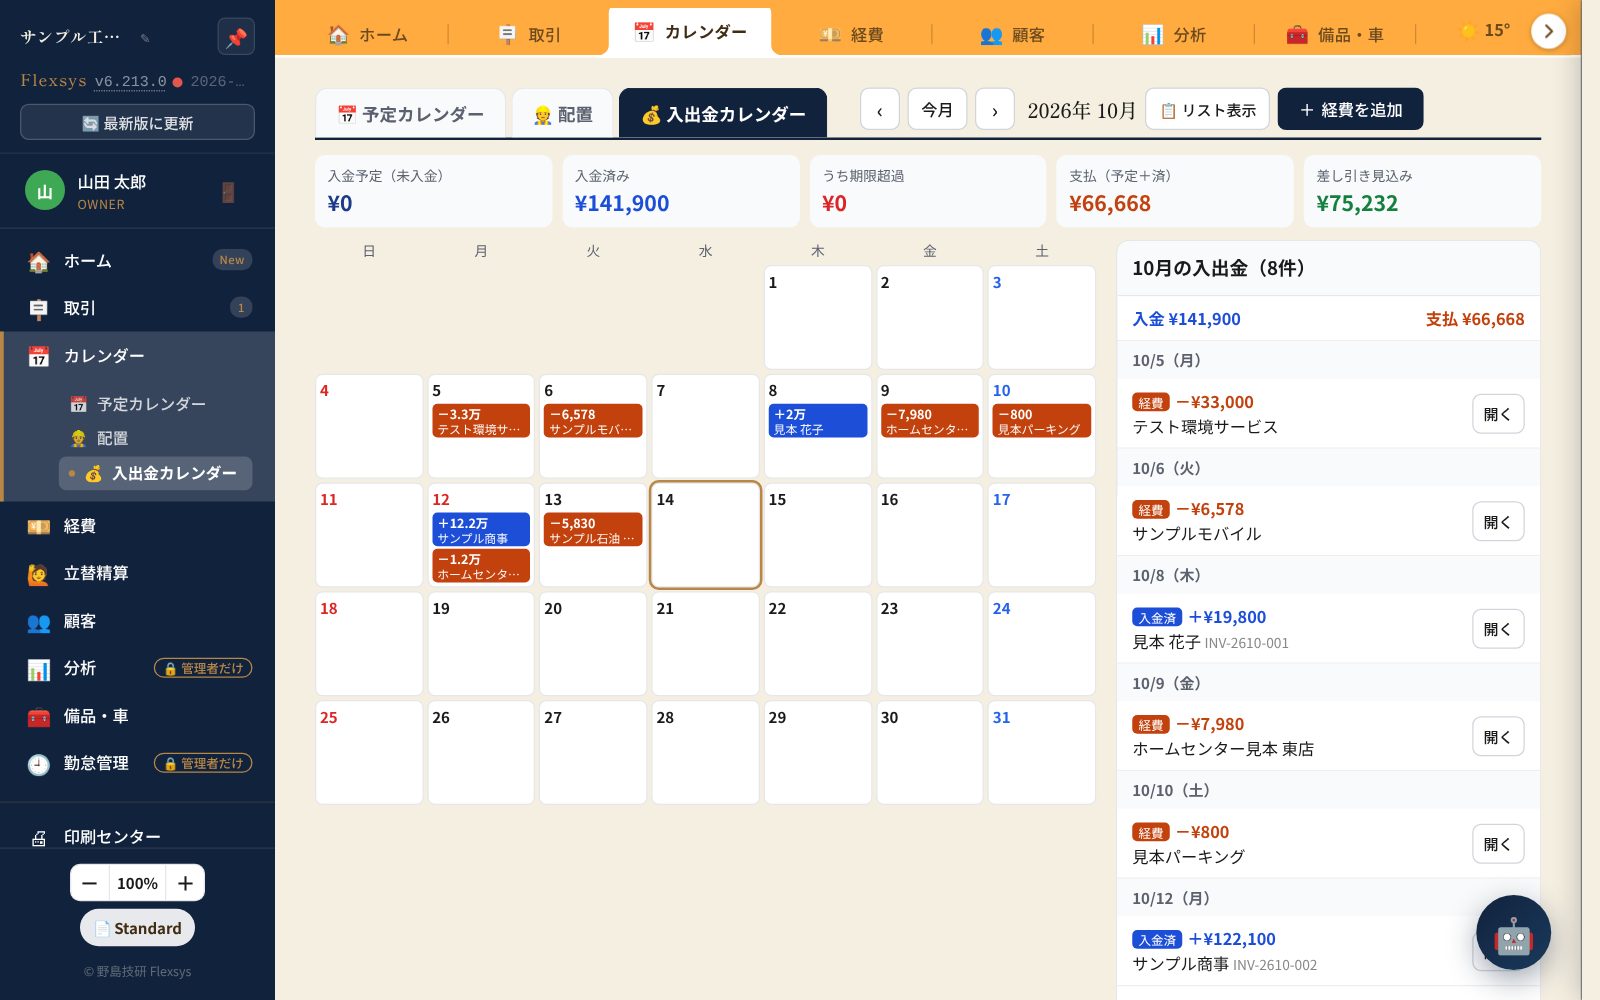Screen dimensions: 1600x1000
Task: Open the テスト環境サービス −¥33,000 entry
Action: (1498, 414)
